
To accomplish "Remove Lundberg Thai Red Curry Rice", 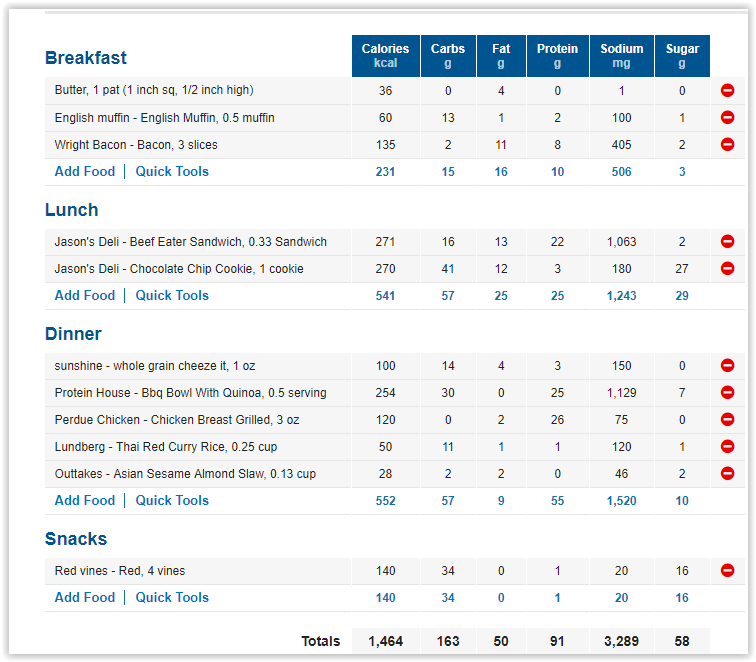I will tap(727, 446).
